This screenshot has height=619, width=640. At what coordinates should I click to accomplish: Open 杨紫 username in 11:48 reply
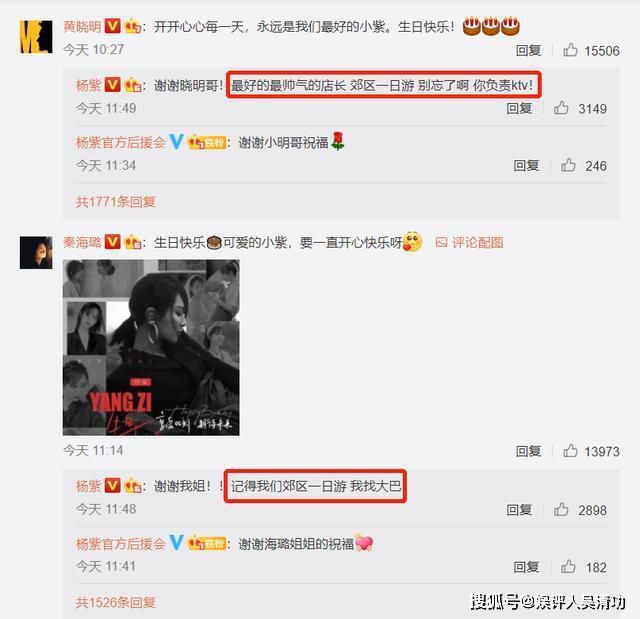pos(88,486)
